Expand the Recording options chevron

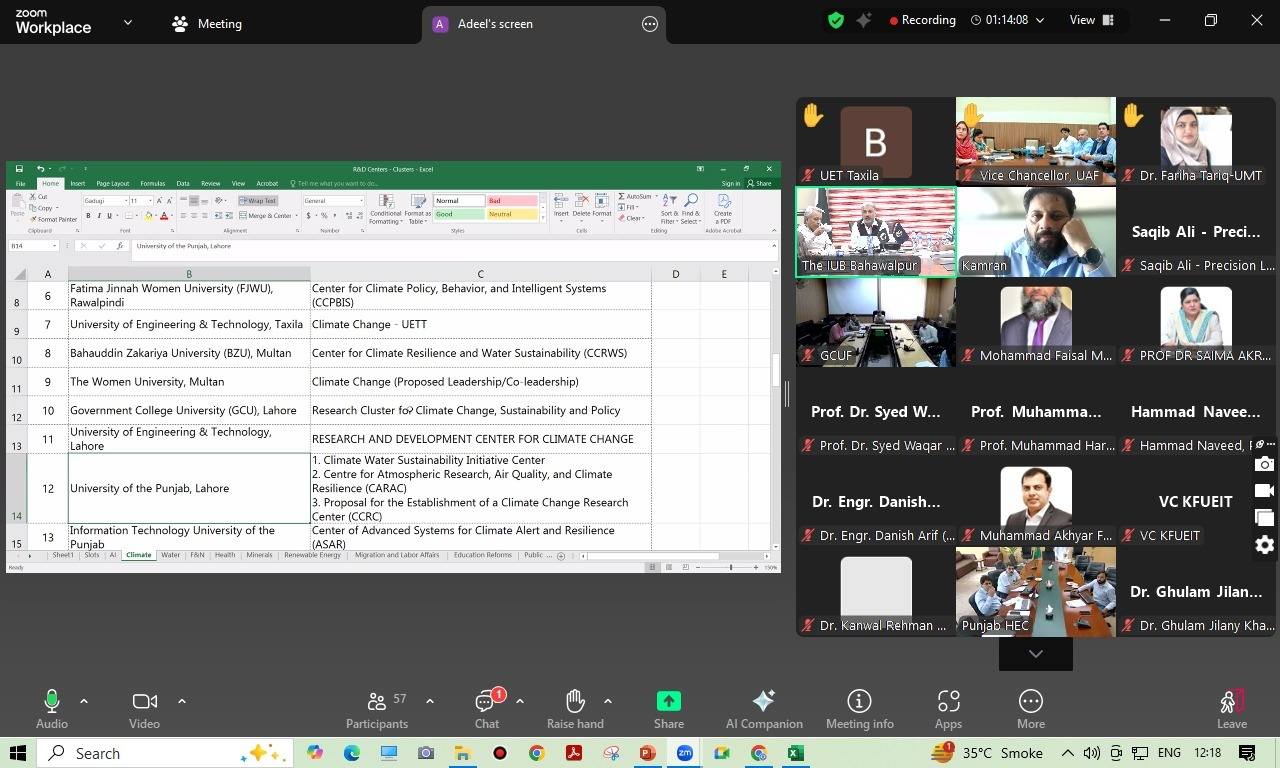pos(1040,20)
